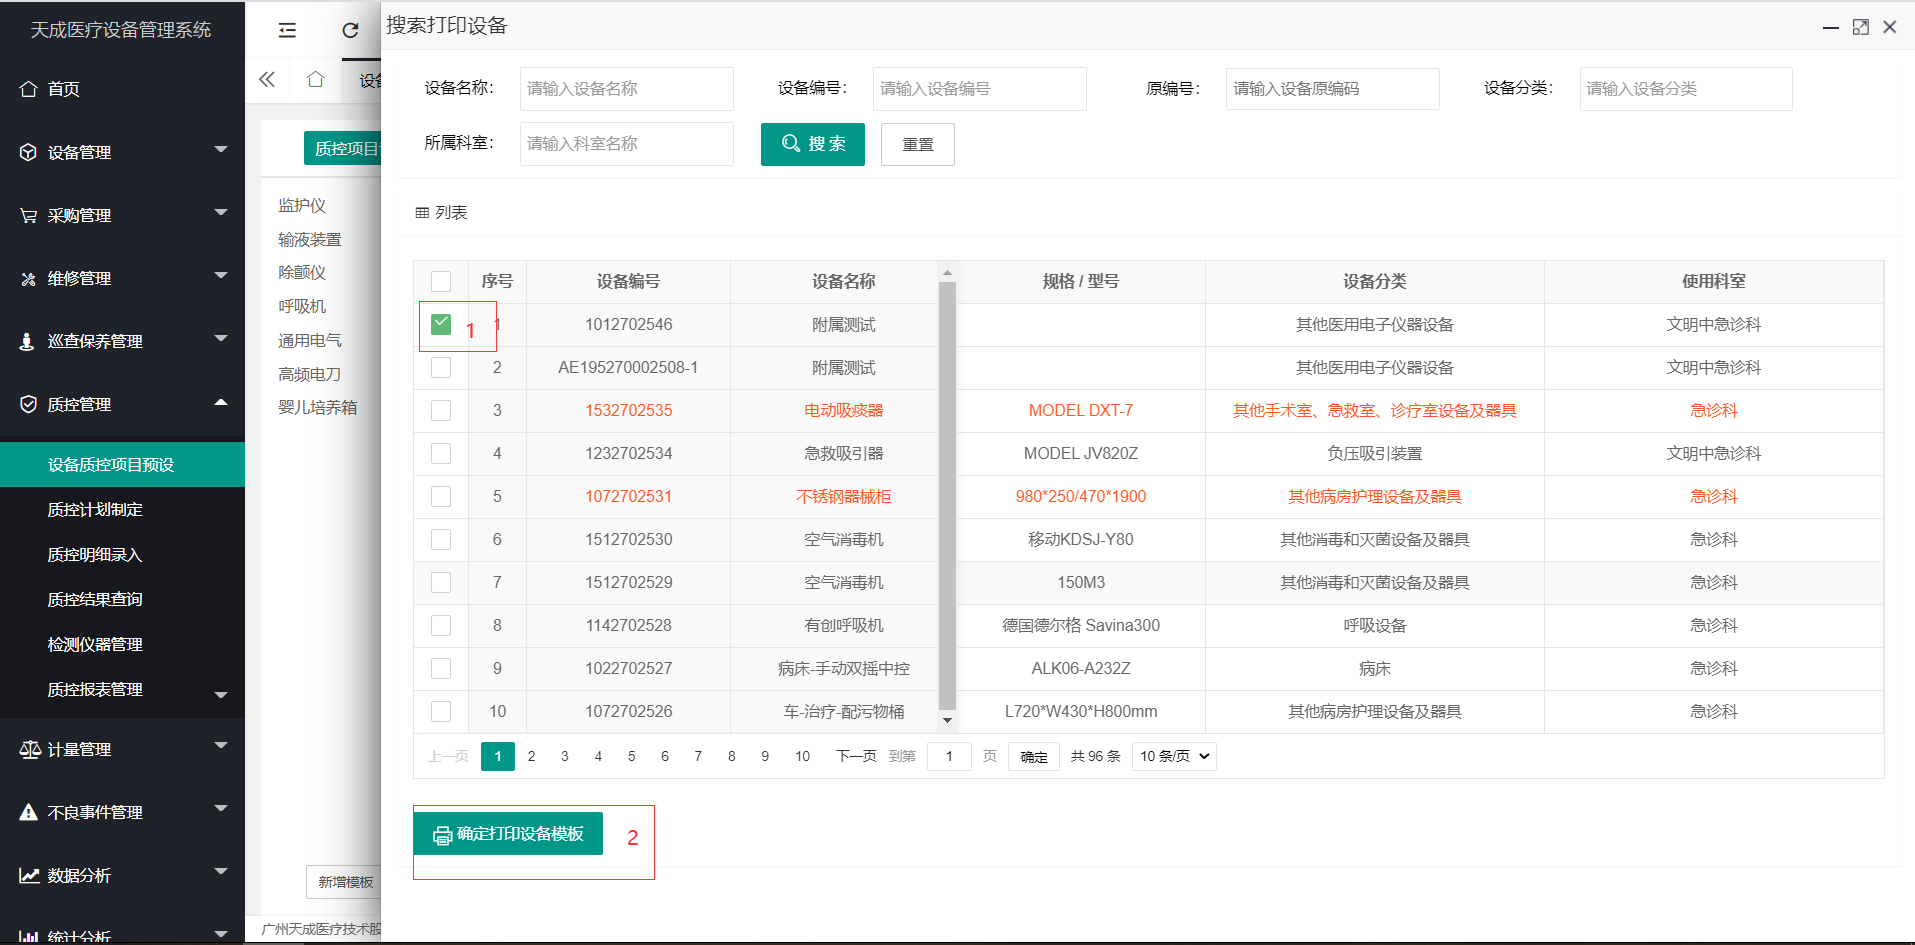Open the 10 条/页 page size dropdown
The image size is (1915, 945).
(x=1174, y=756)
